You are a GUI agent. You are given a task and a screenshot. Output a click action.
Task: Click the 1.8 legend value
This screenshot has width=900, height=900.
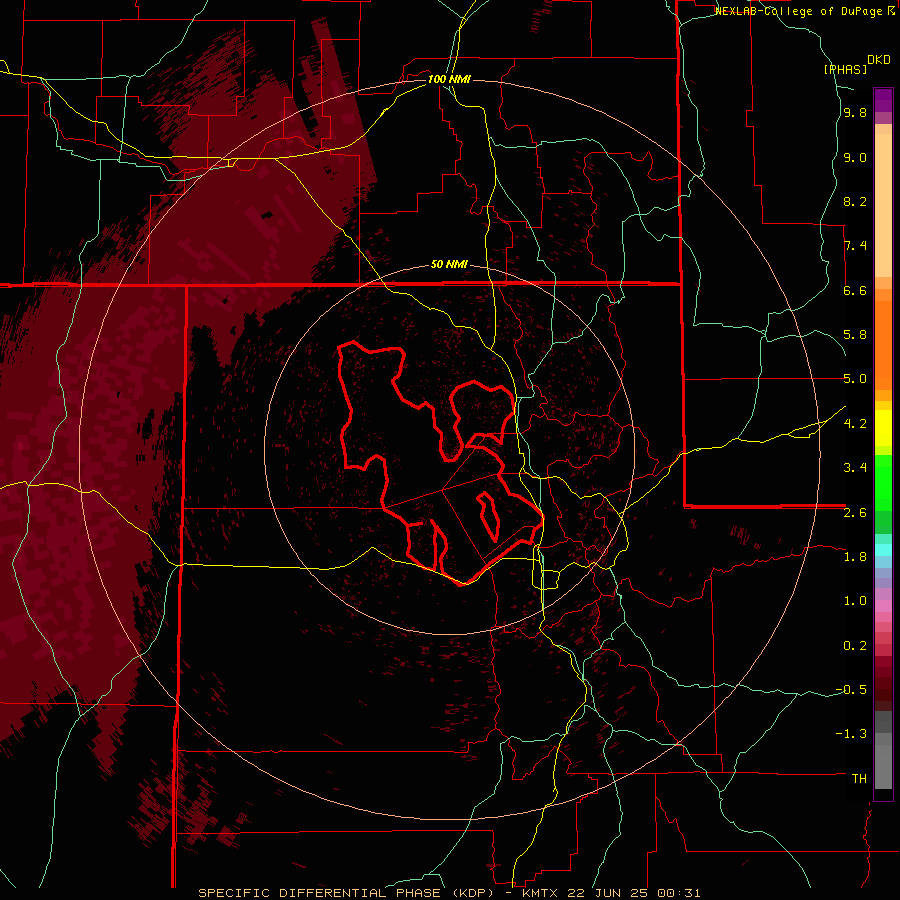coord(855,557)
